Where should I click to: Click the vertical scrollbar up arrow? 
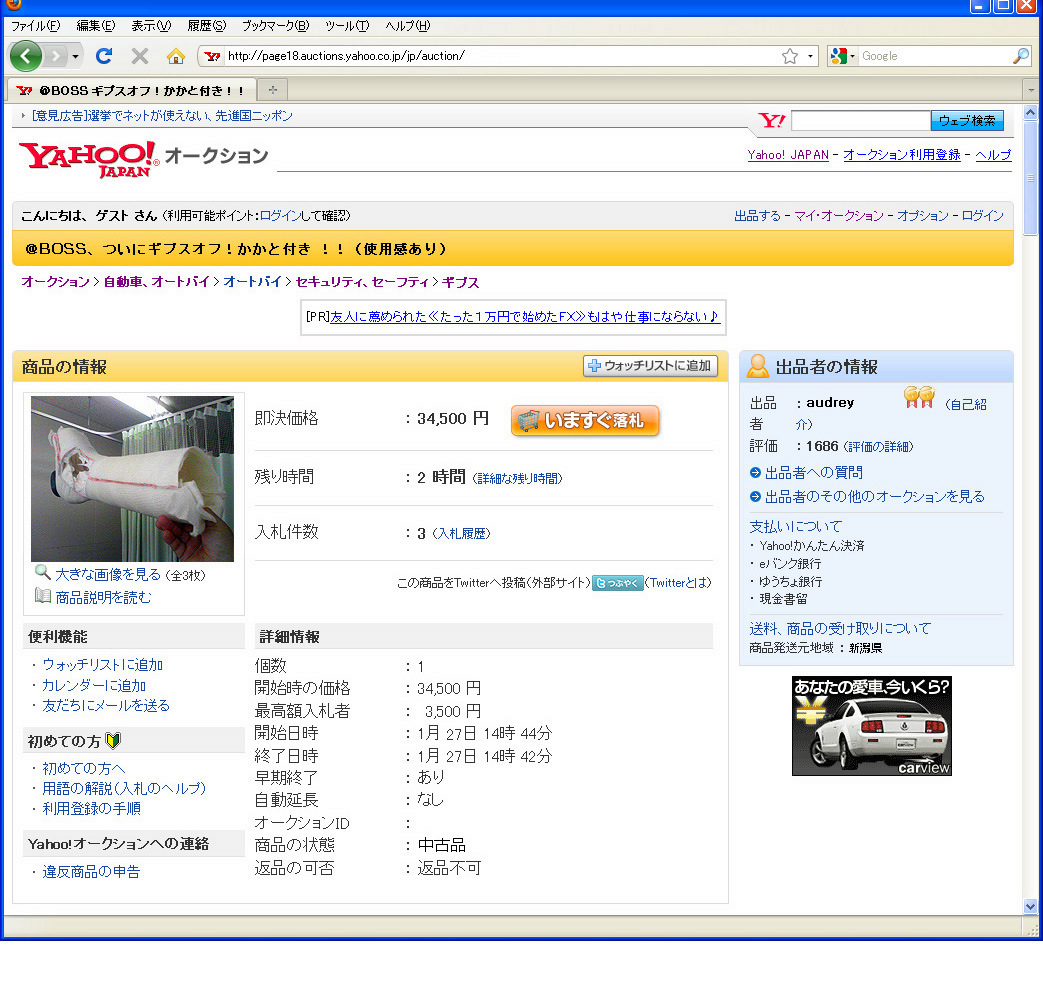click(x=1030, y=112)
